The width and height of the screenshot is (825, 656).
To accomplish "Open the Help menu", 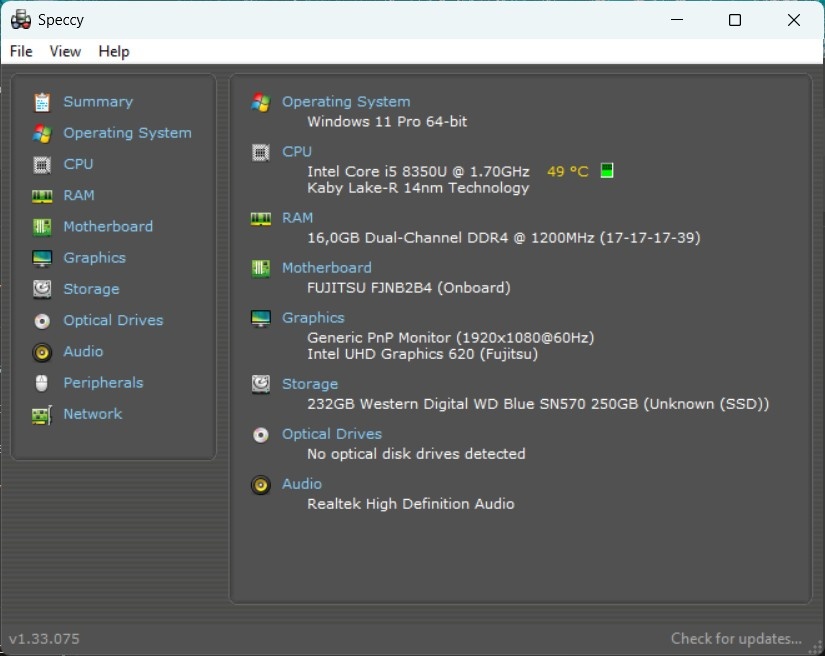I will point(113,51).
